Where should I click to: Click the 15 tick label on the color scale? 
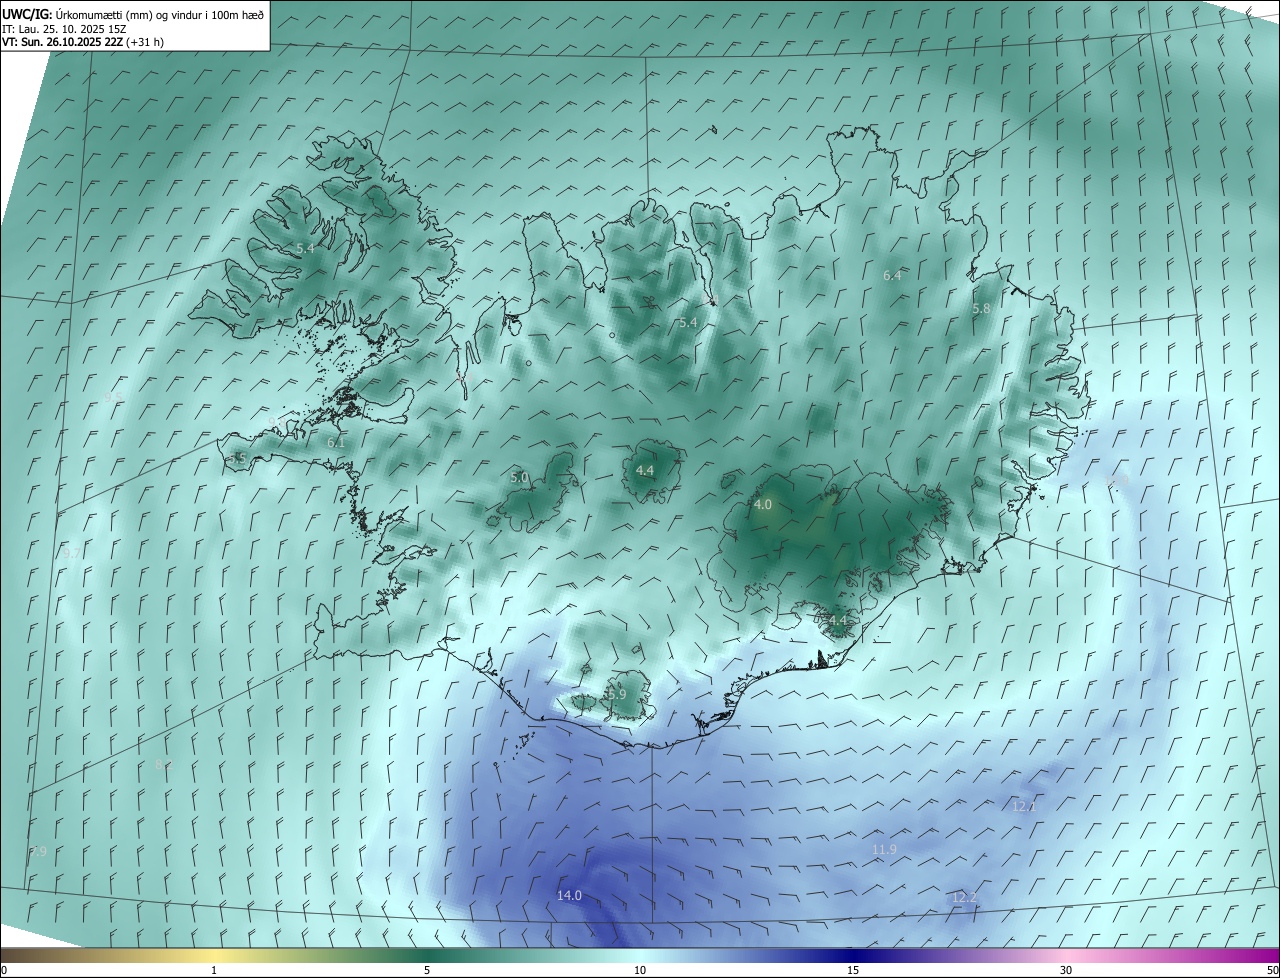853,970
